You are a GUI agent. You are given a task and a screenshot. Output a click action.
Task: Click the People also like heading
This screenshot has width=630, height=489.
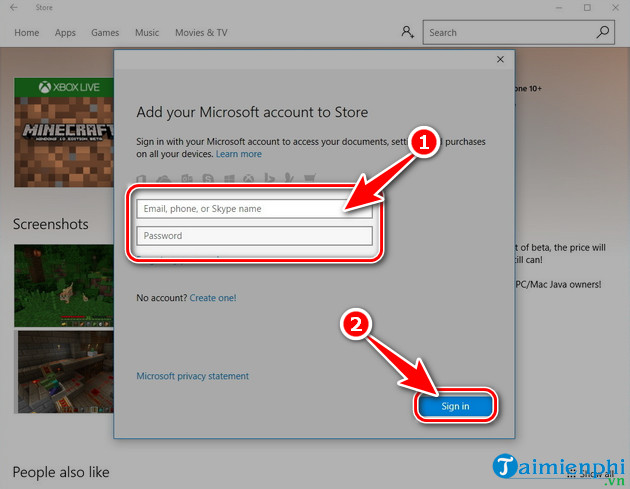point(61,472)
